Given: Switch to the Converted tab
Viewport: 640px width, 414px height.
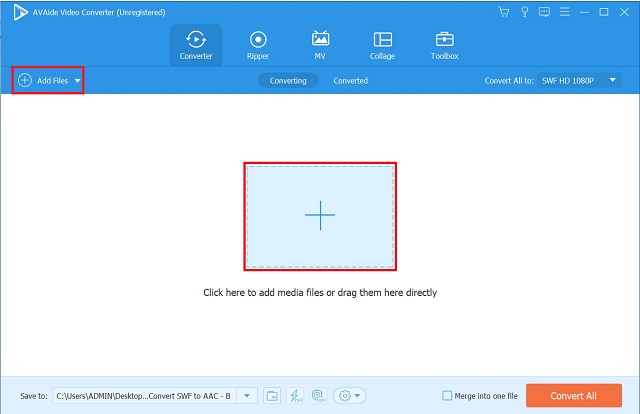Looking at the screenshot, I should [350, 80].
